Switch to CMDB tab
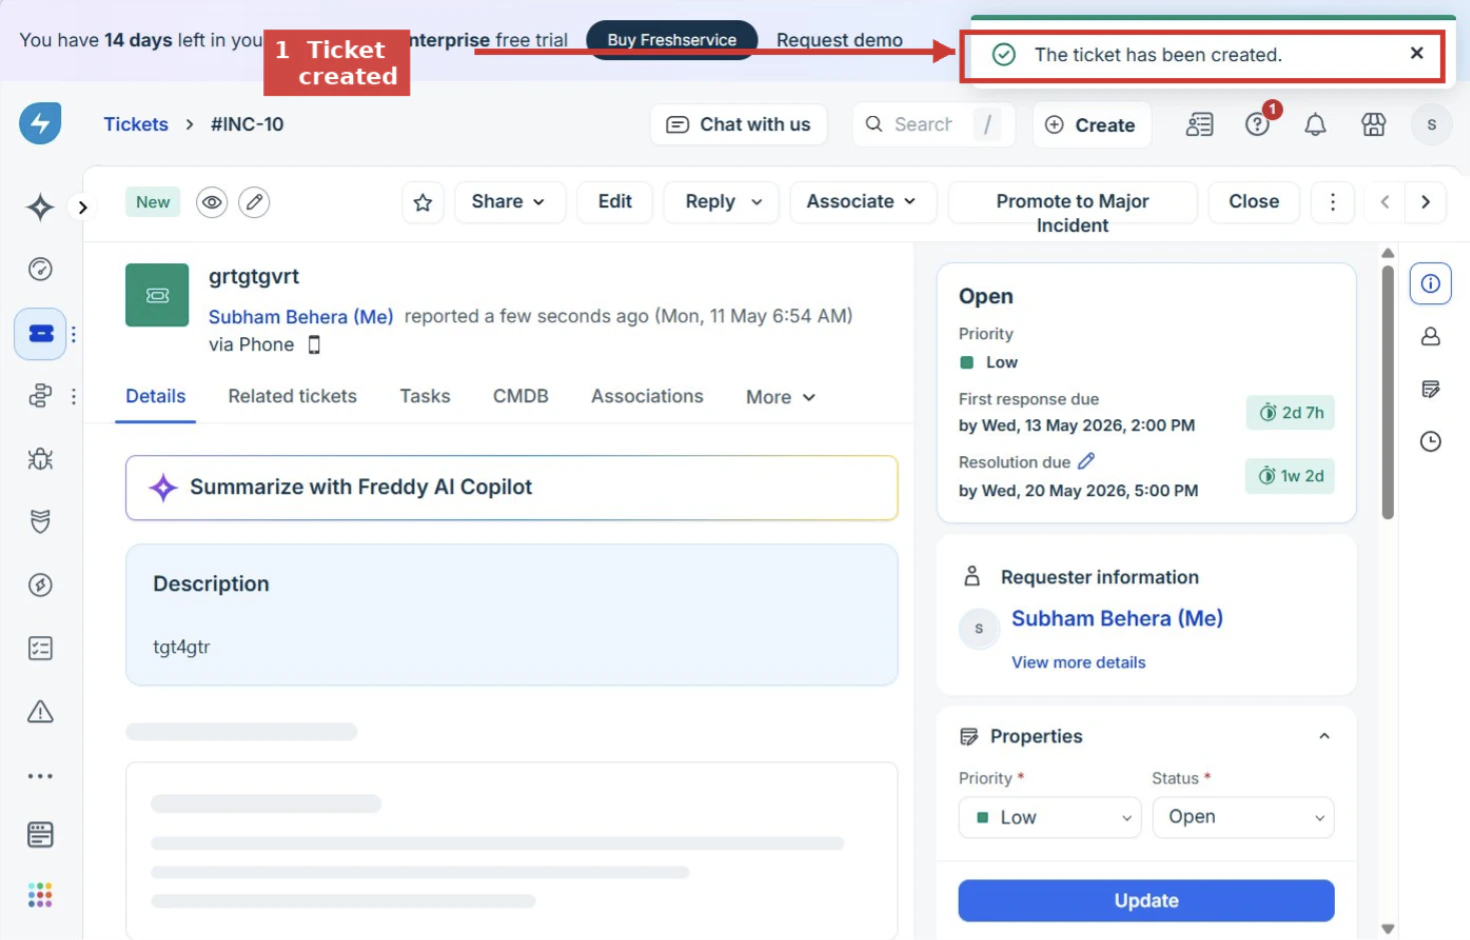The width and height of the screenshot is (1470, 940). point(520,396)
